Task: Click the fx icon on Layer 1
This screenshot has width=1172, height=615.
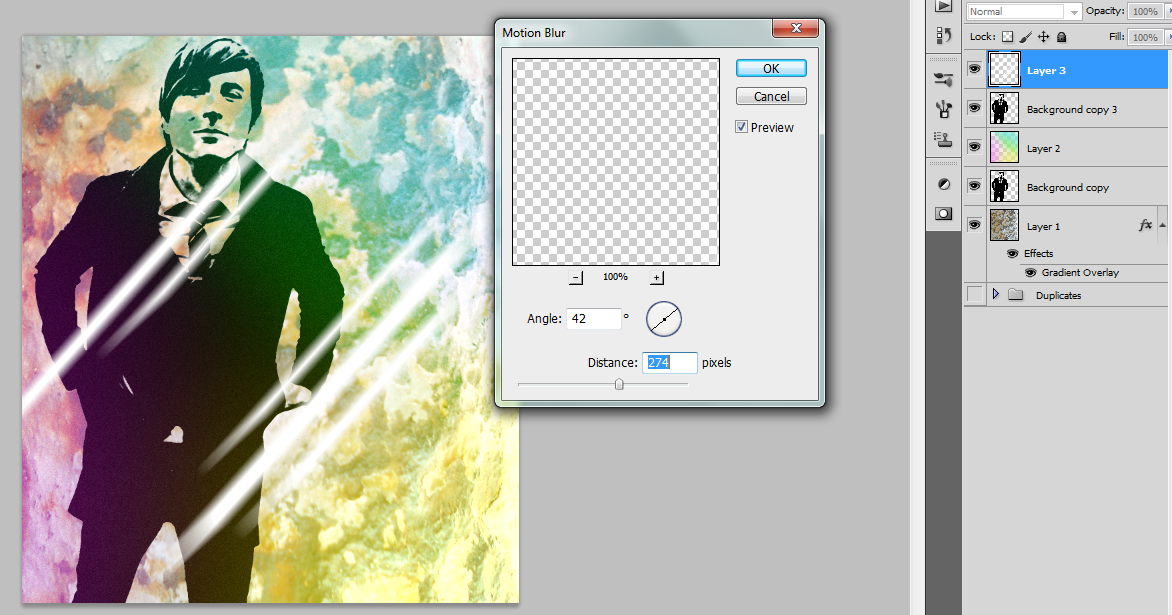Action: coord(1145,225)
